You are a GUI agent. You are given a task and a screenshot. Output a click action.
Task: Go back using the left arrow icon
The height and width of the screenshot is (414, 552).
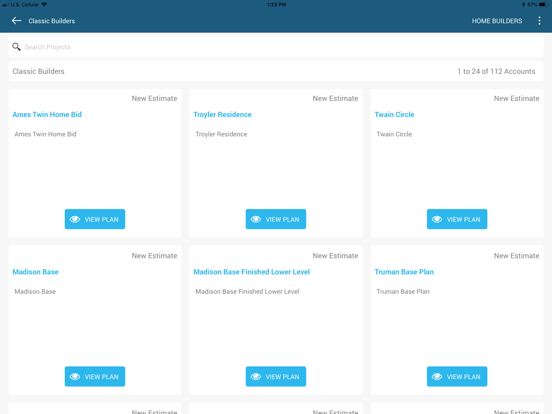pos(17,21)
